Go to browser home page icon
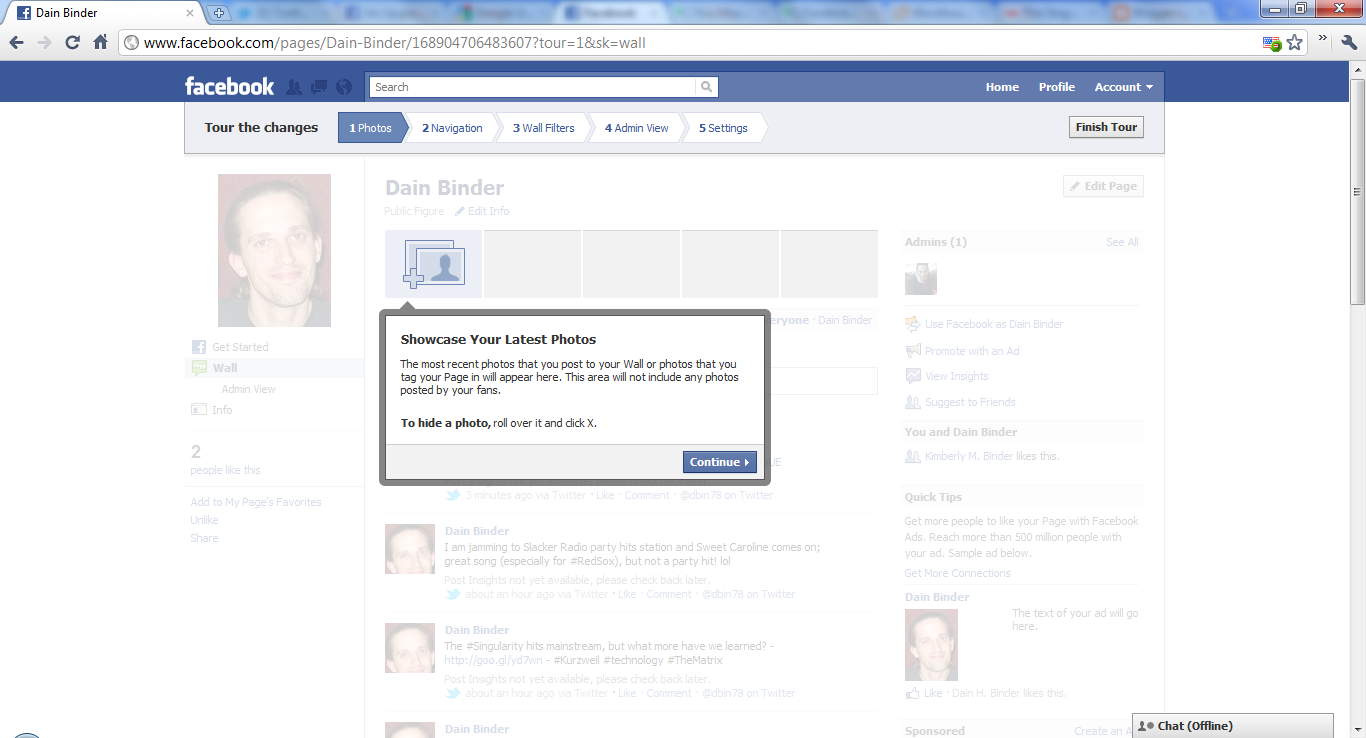Viewport: 1366px width, 738px height. 100,42
